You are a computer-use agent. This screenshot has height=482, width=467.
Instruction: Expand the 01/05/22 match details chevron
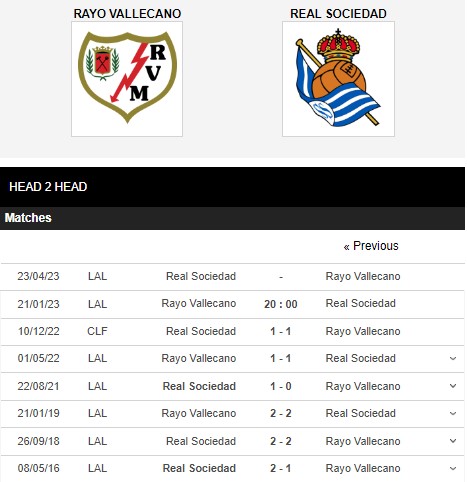pyautogui.click(x=453, y=359)
